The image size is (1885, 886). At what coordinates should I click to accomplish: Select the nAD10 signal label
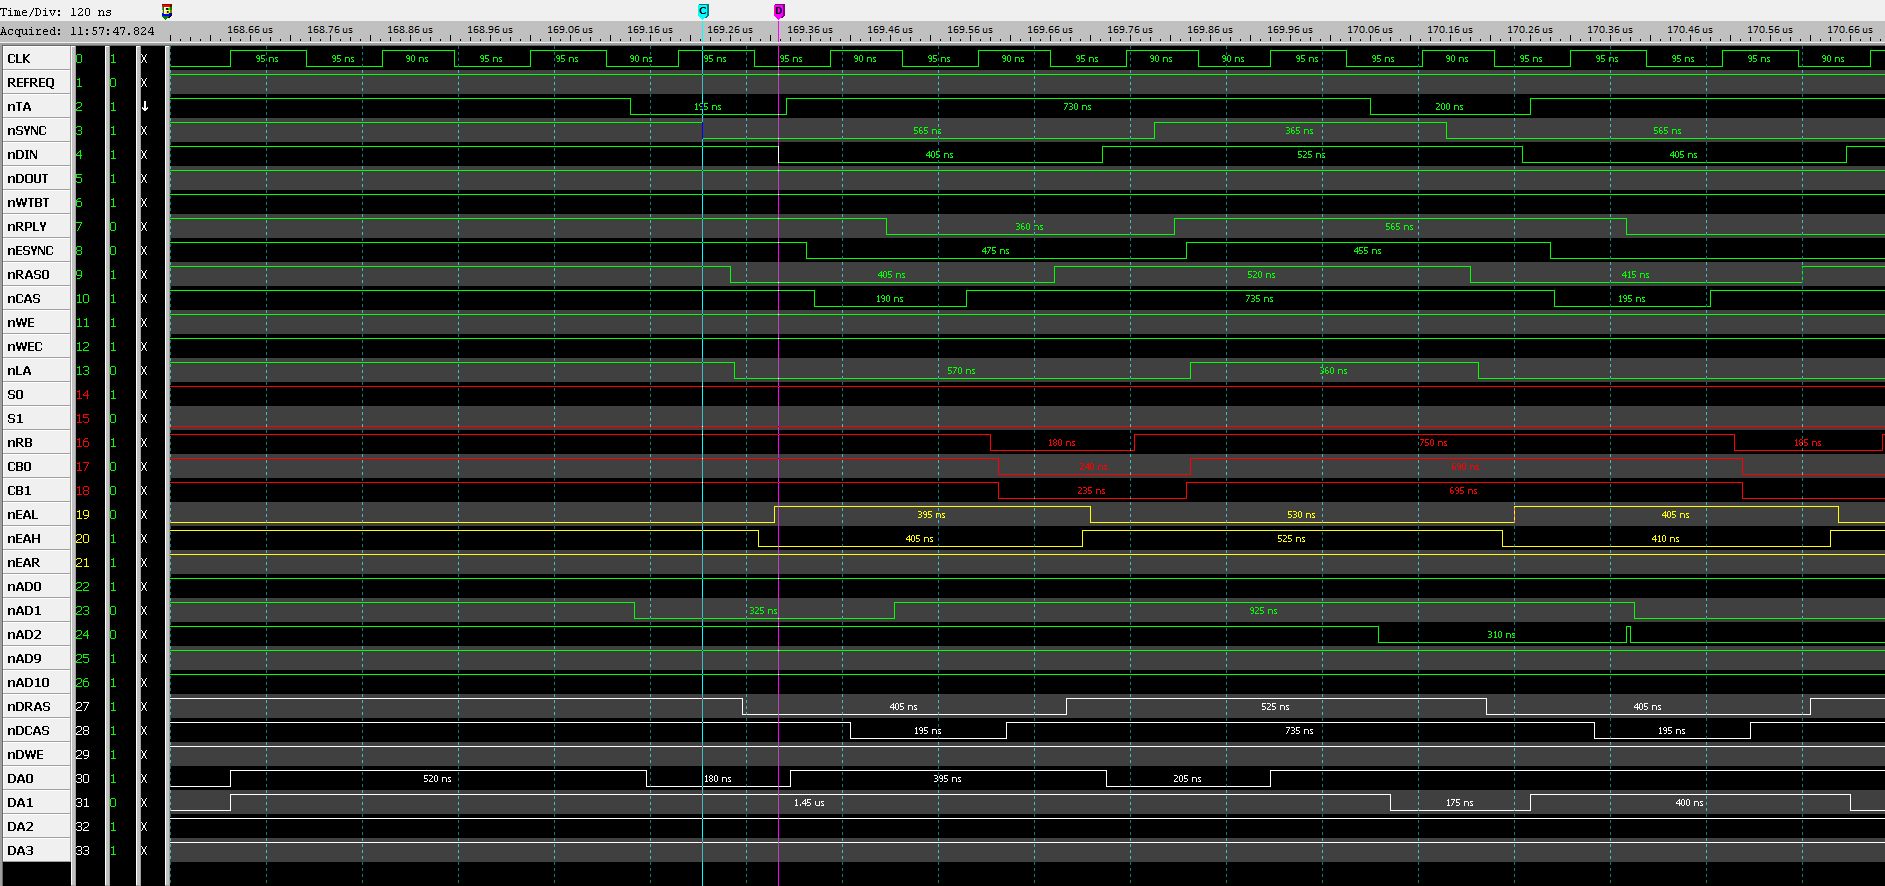[28, 683]
